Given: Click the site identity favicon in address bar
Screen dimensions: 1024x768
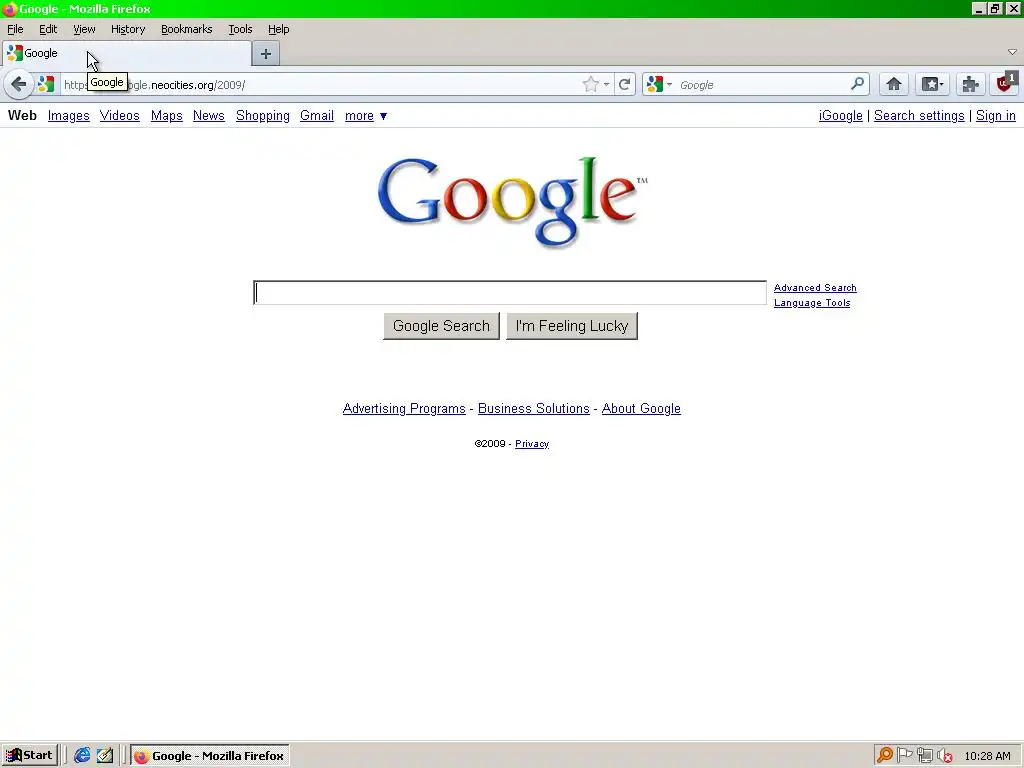Looking at the screenshot, I should pyautogui.click(x=46, y=84).
